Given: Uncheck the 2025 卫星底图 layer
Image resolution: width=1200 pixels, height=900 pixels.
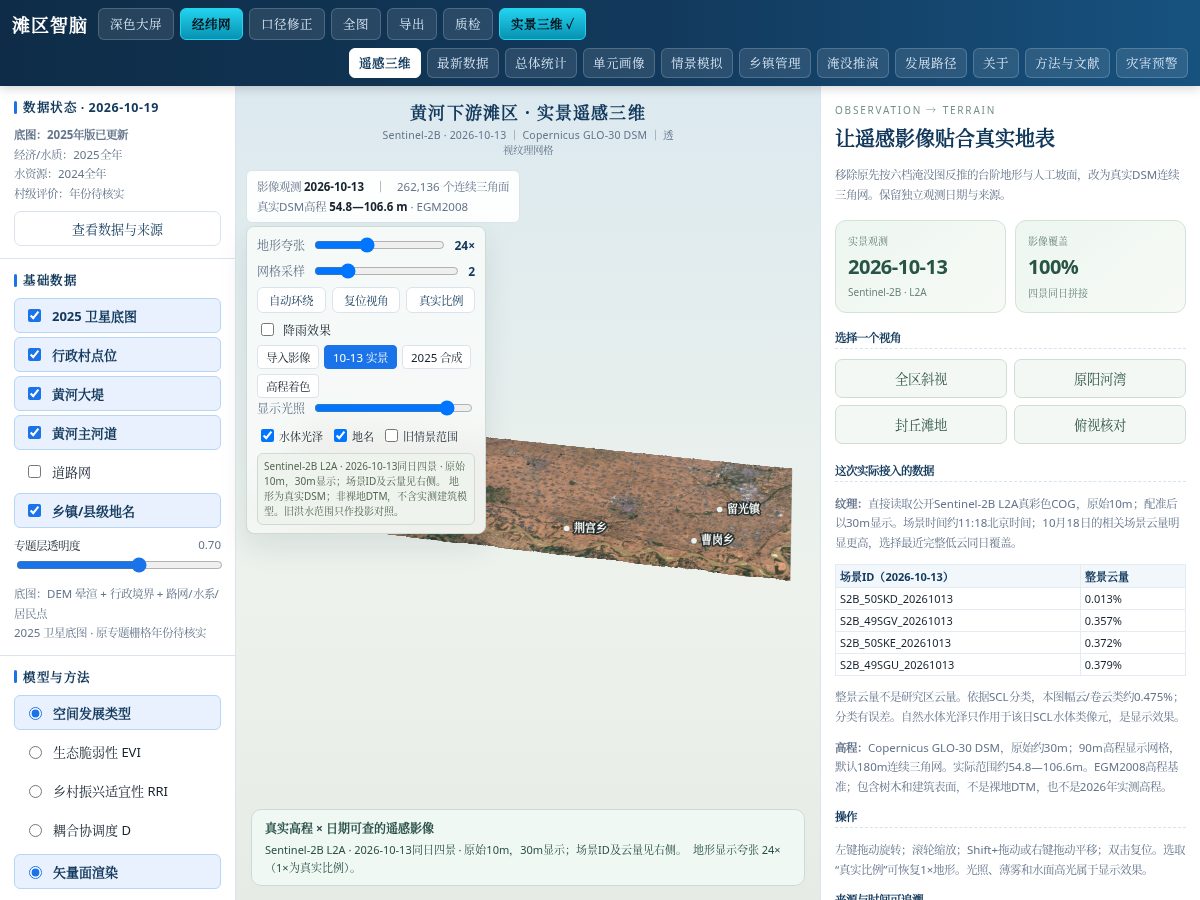Looking at the screenshot, I should (x=35, y=316).
